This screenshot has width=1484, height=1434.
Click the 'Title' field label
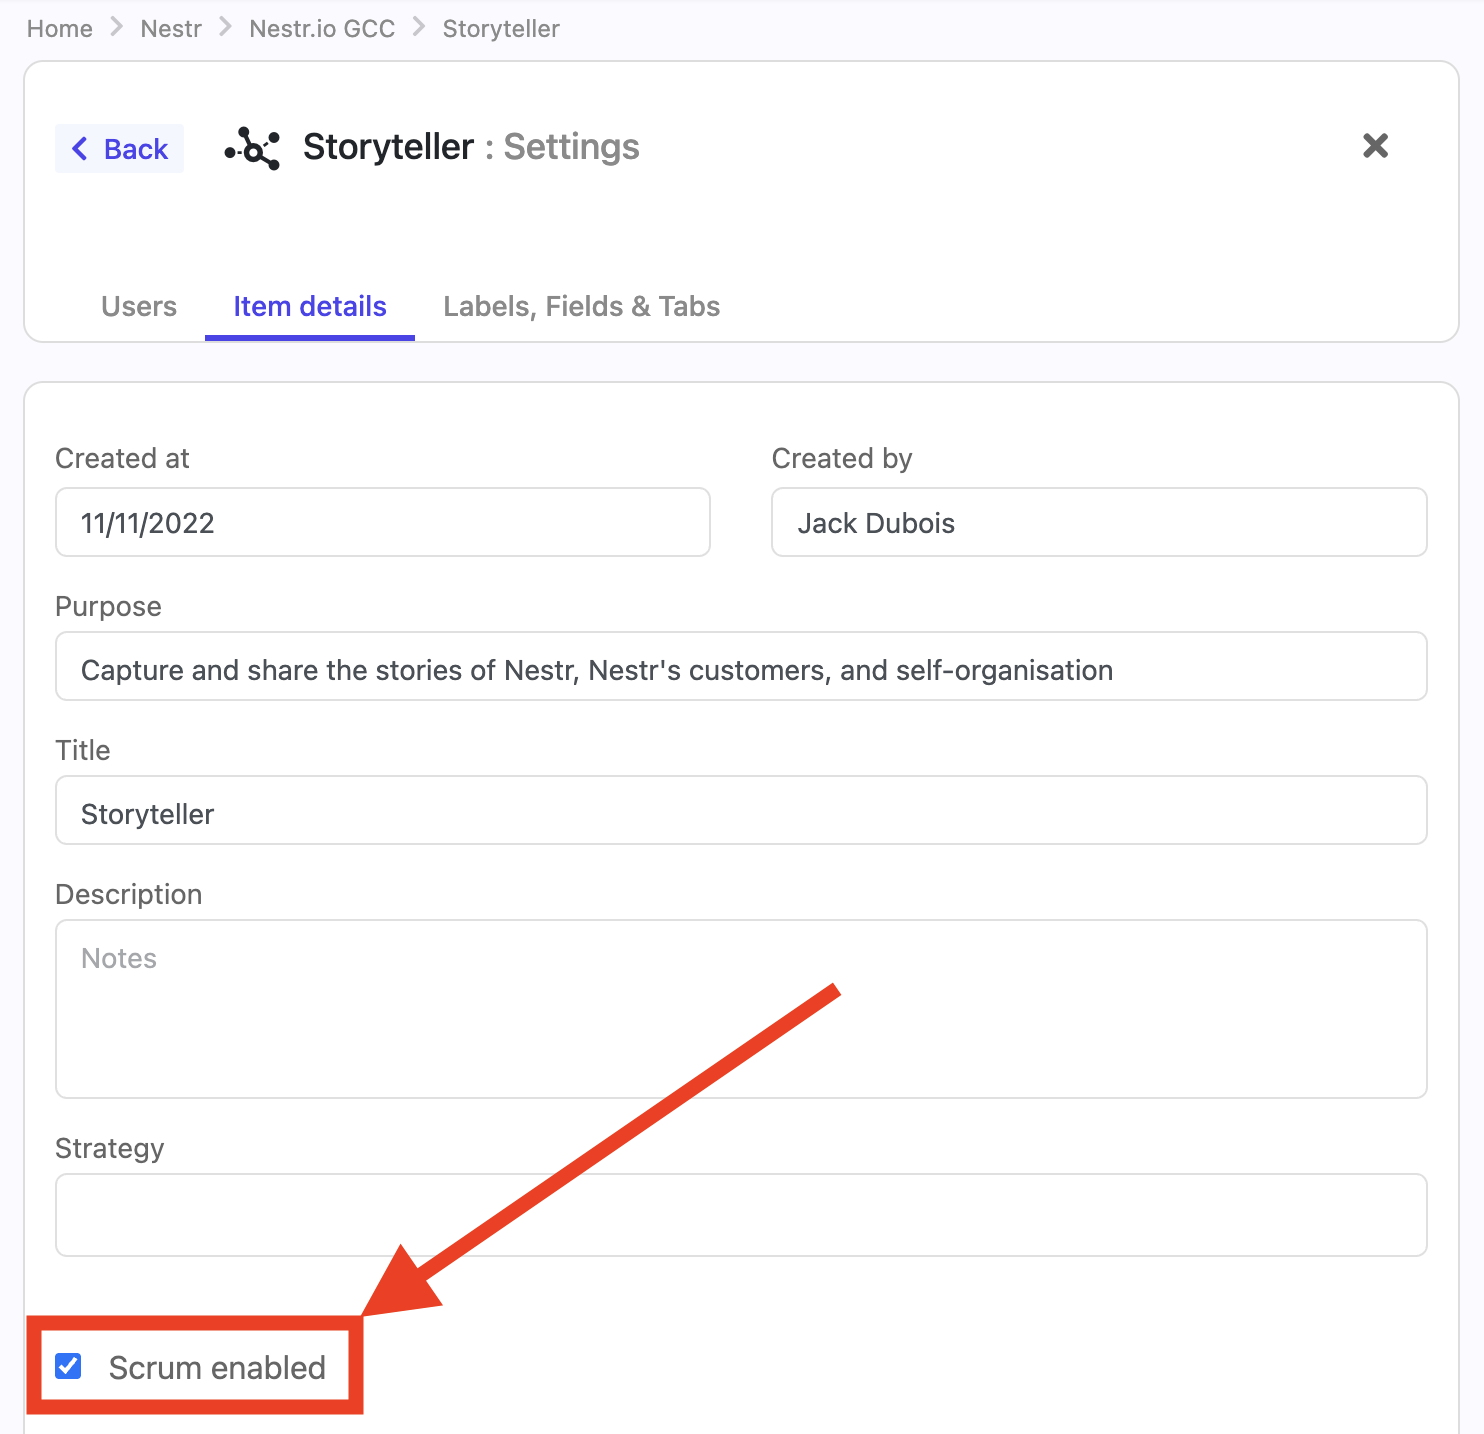click(x=83, y=750)
